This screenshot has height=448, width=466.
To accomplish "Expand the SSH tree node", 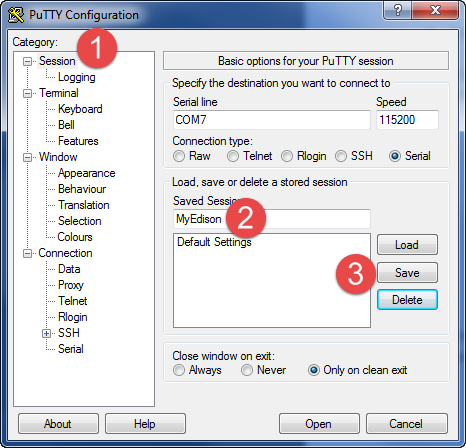I will coord(47,333).
